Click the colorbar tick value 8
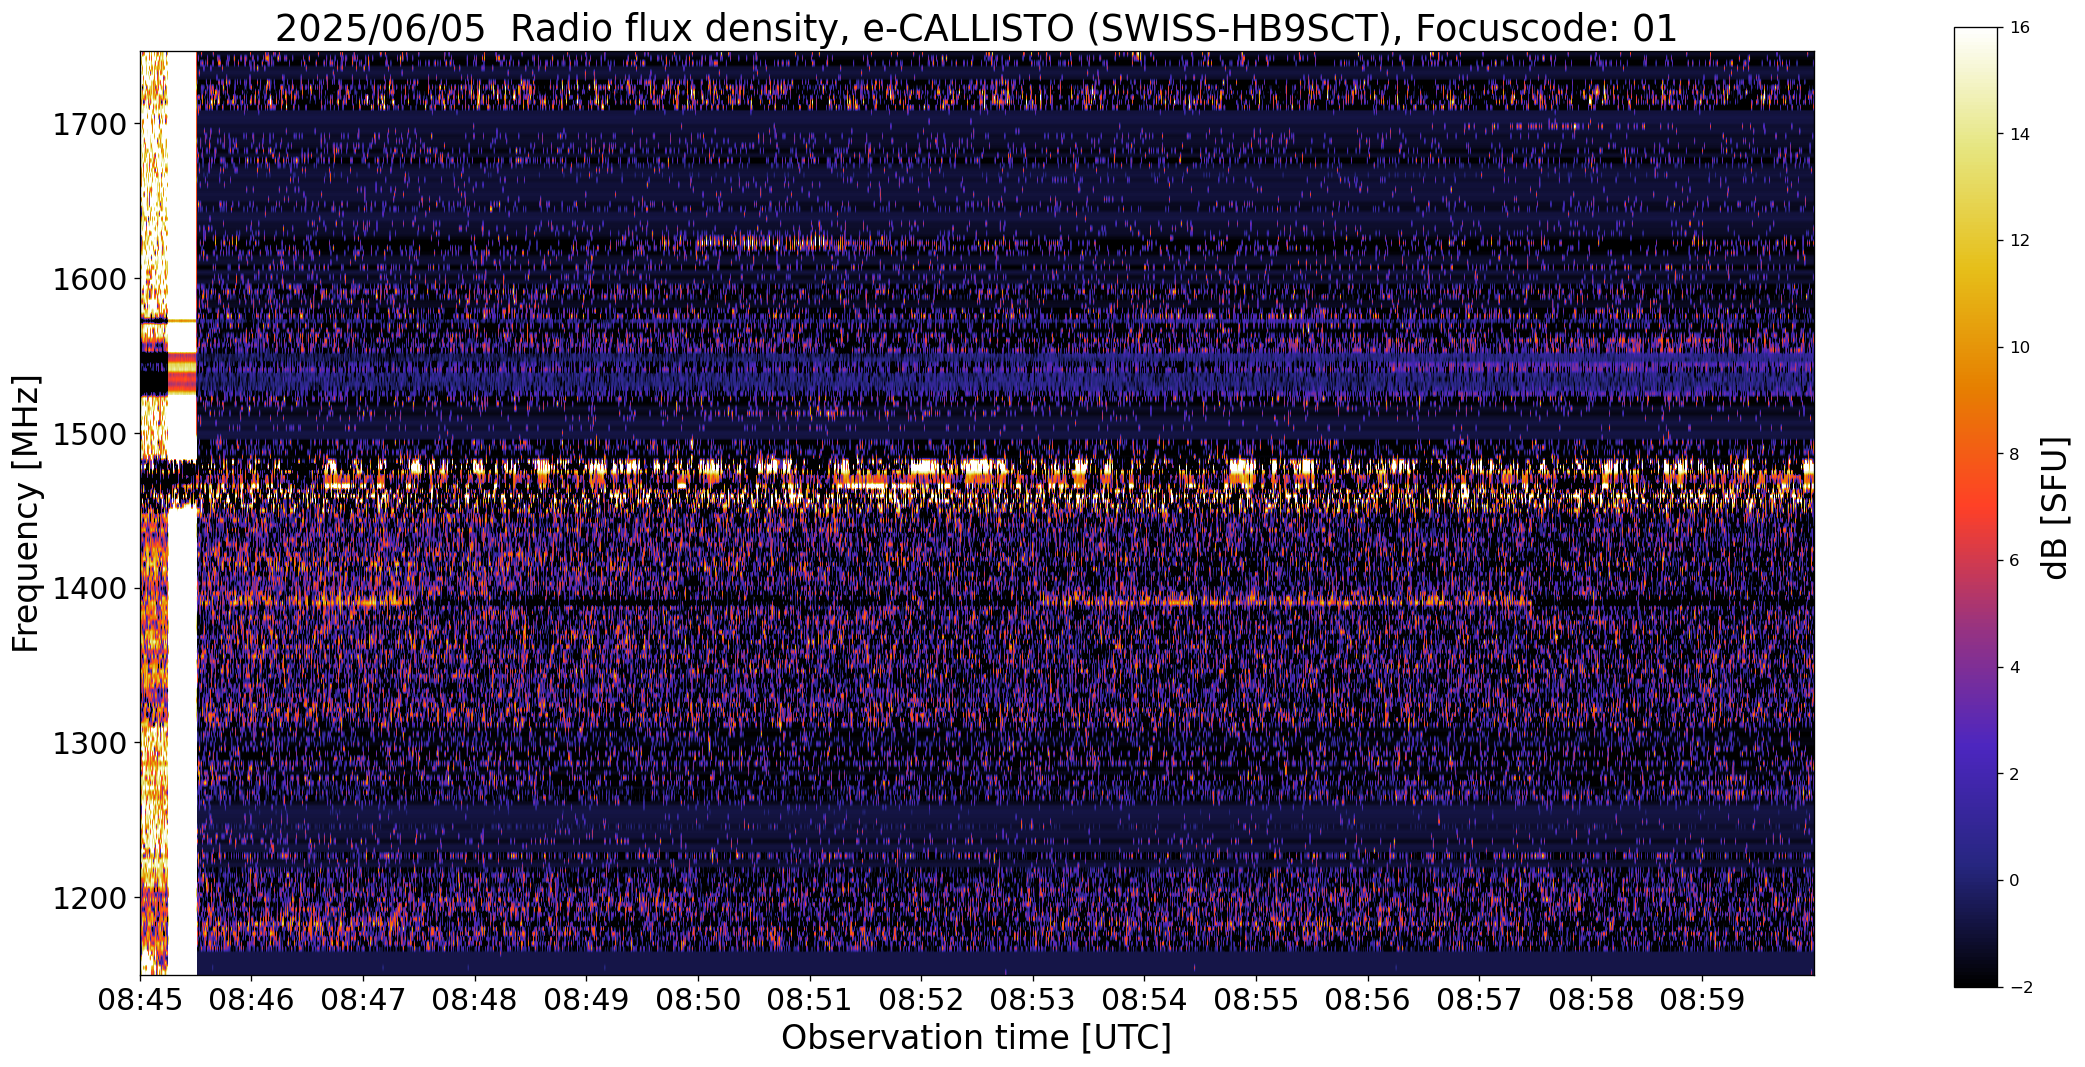This screenshot has height=1067, width=2085. point(2015,454)
